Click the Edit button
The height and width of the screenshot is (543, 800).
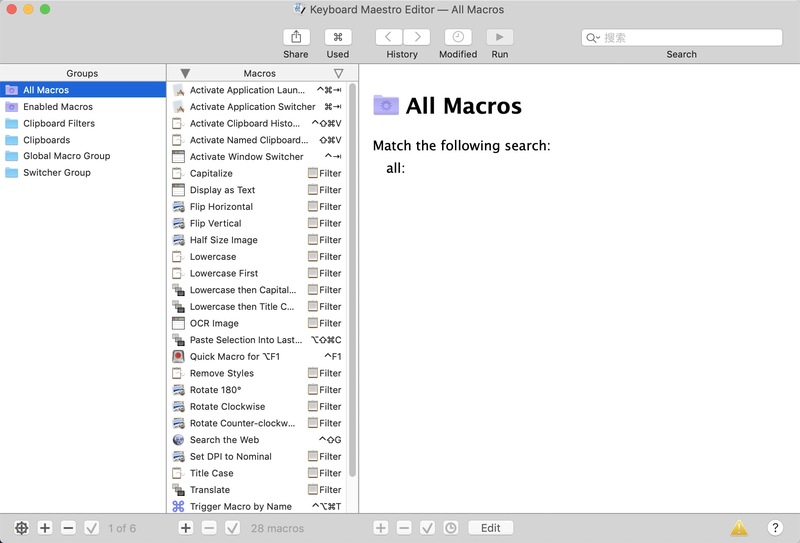coord(491,528)
